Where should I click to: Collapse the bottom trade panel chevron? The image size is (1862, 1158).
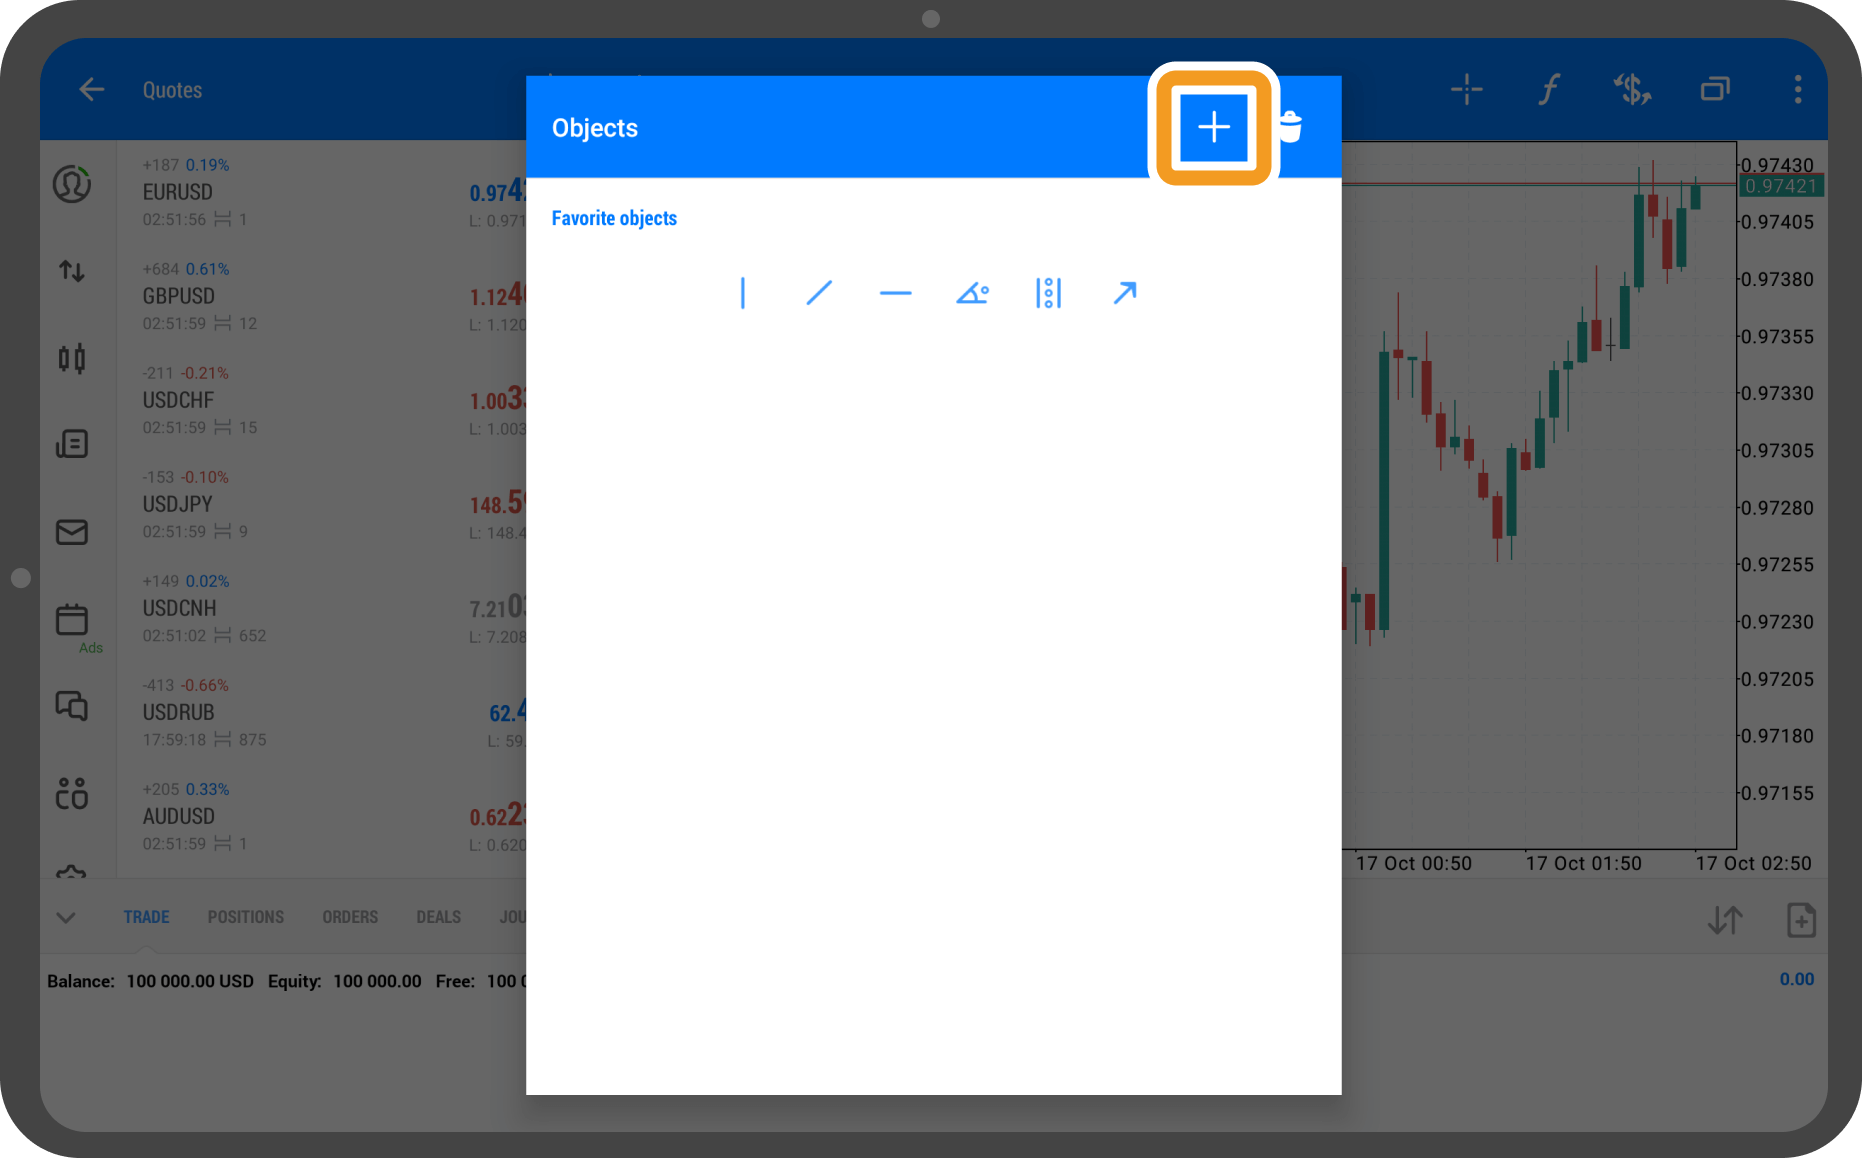66,917
